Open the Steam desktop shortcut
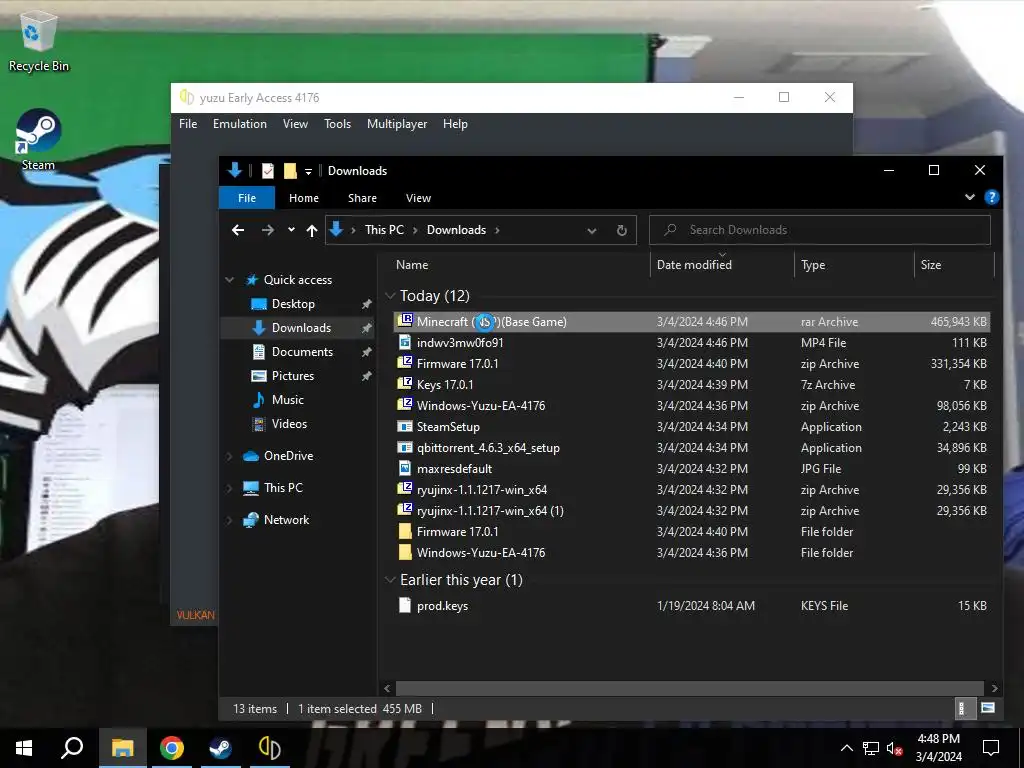Screen dimensions: 1024x768 coord(39,140)
